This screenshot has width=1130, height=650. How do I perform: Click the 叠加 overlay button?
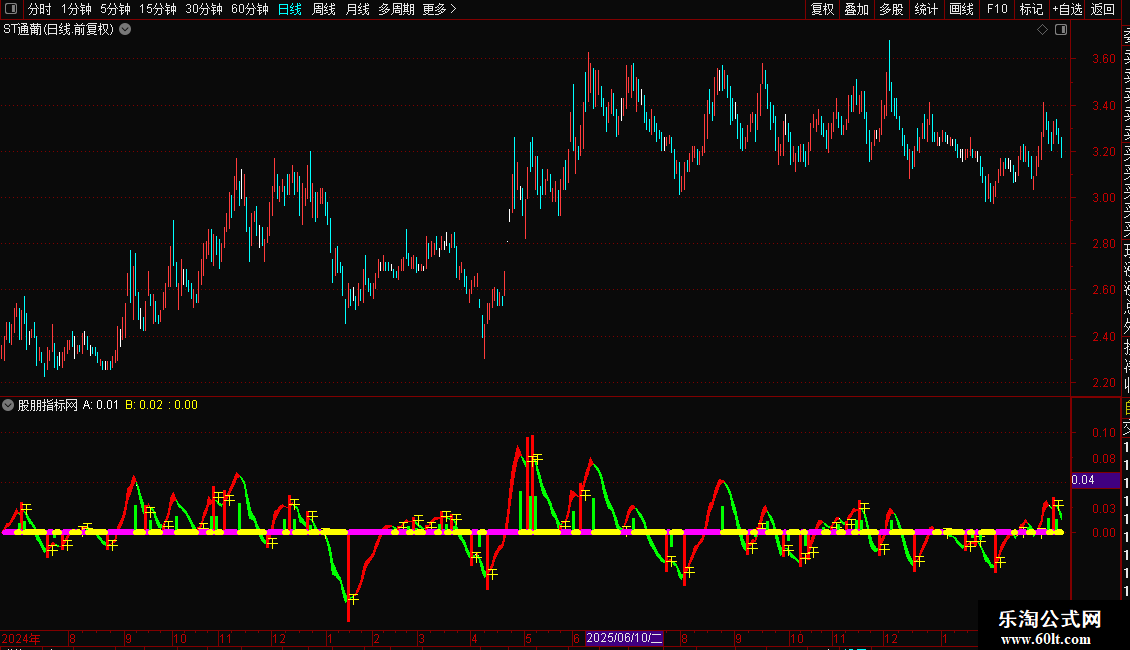click(x=857, y=9)
